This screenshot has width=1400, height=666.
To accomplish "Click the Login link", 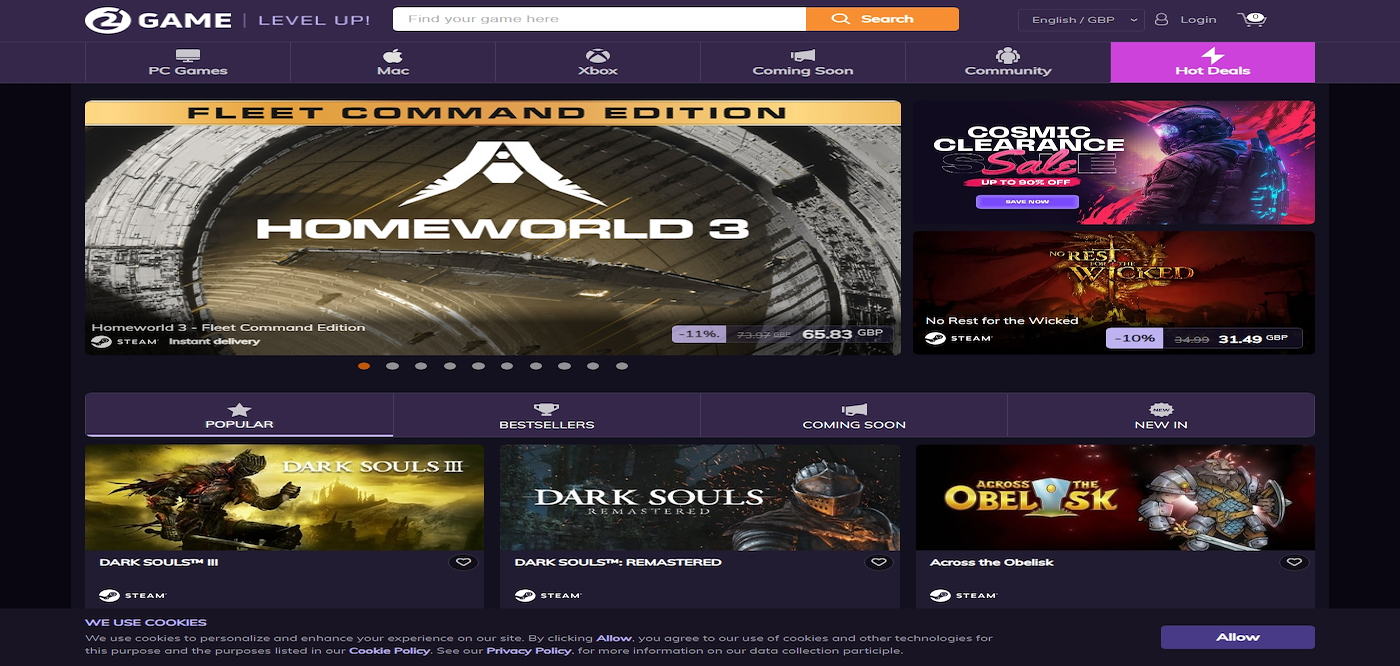I will click(x=1198, y=19).
